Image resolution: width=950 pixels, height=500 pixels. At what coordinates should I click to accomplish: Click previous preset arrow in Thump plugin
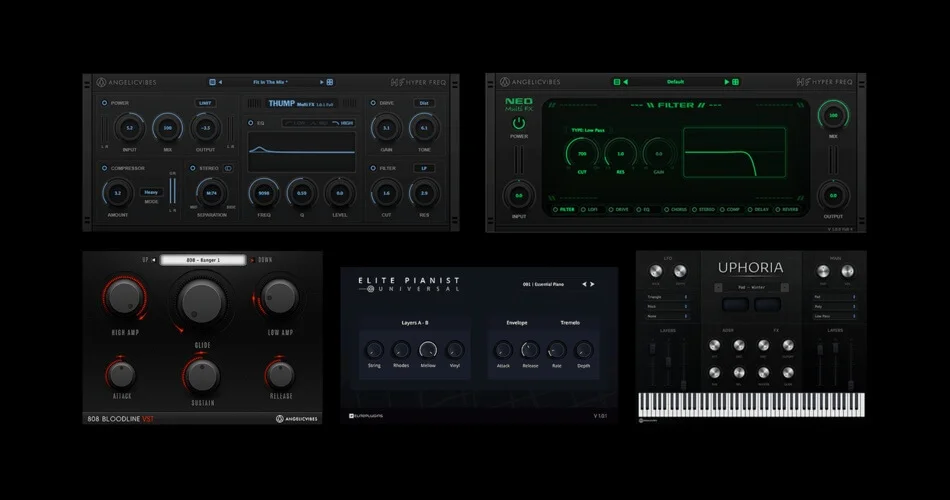tap(220, 82)
